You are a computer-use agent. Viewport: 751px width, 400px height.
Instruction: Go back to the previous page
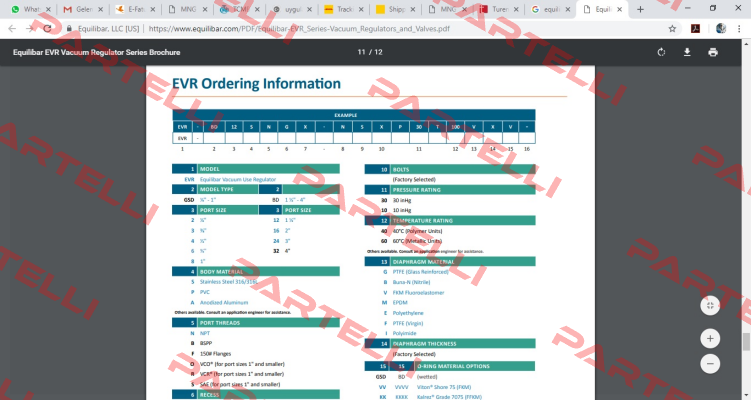[x=12, y=28]
